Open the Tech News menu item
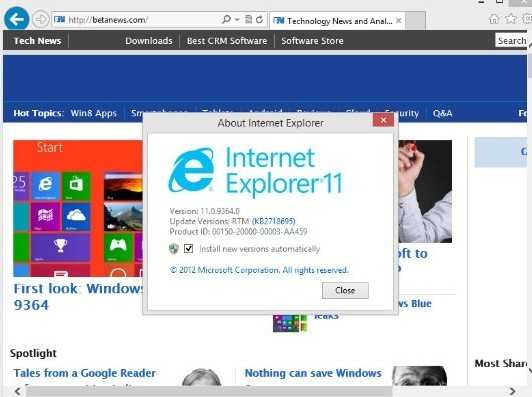 [37, 41]
